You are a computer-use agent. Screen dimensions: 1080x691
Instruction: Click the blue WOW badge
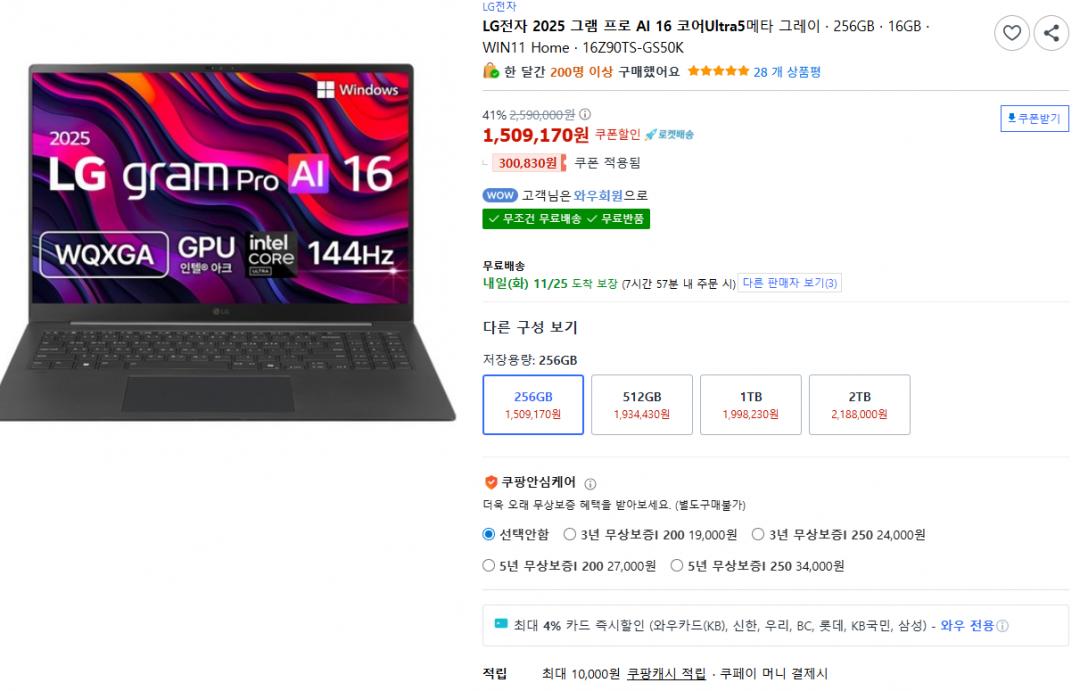tap(500, 196)
